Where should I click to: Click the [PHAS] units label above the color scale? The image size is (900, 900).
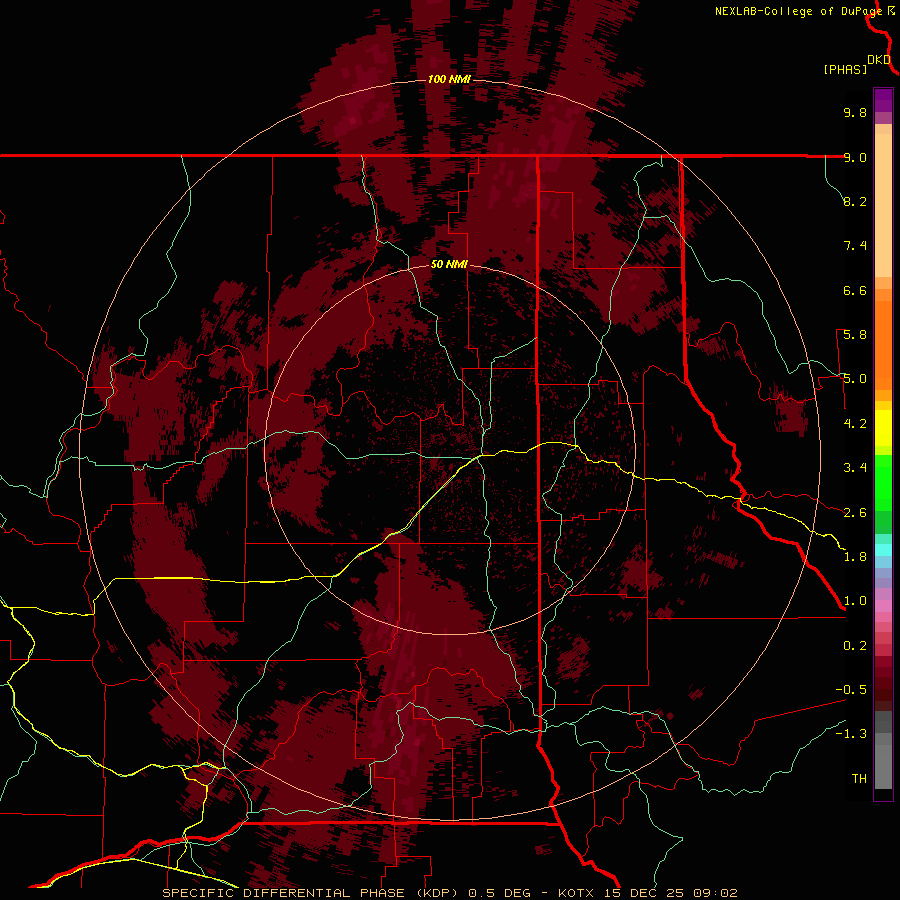tap(845, 69)
